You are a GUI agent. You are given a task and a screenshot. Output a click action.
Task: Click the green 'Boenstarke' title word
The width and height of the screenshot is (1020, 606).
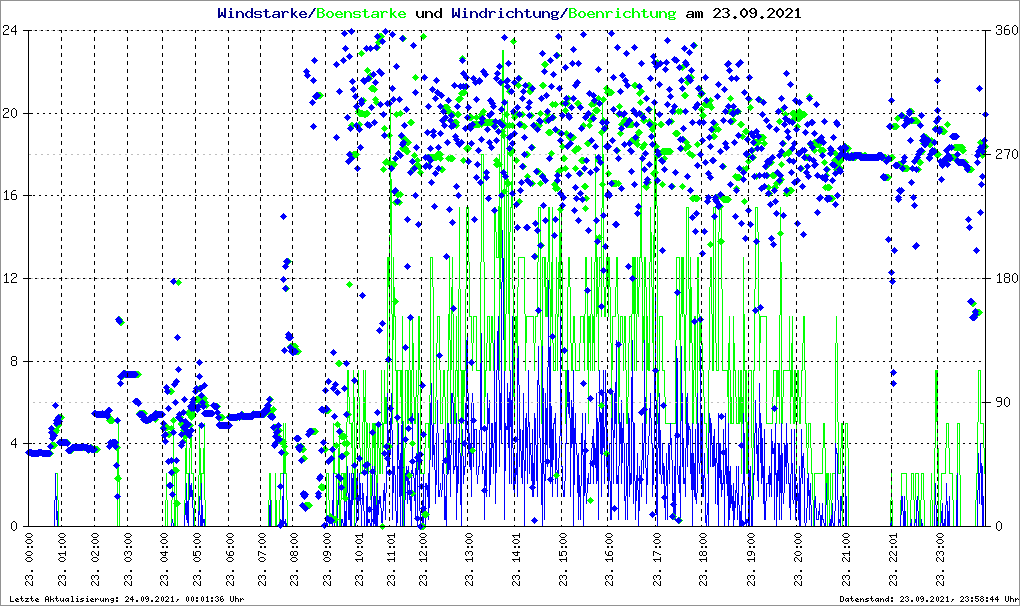(361, 14)
